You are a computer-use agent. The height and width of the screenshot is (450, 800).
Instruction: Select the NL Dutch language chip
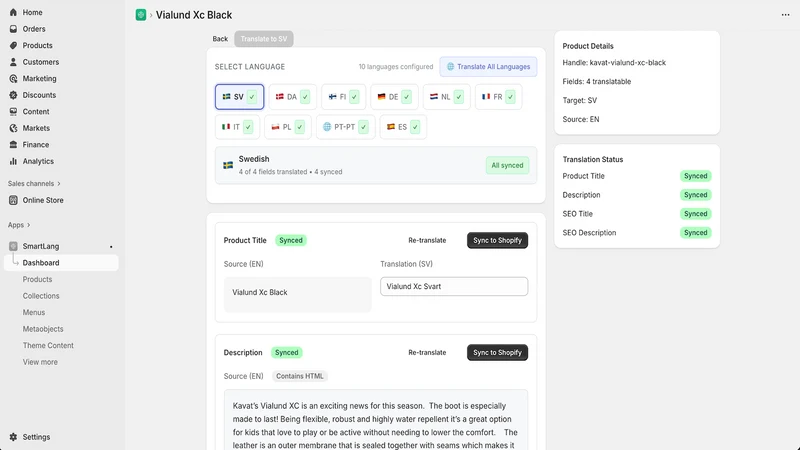click(x=446, y=97)
